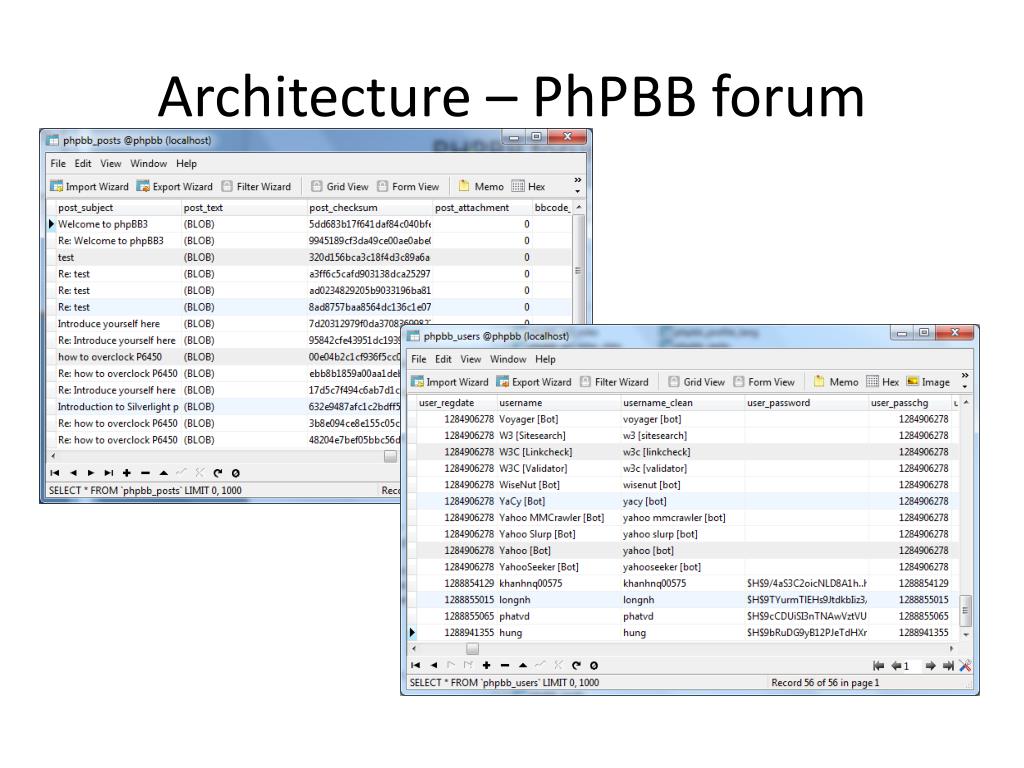Select username_clean cell 'yahoo slurp [bot]'
The width and height of the screenshot is (1024, 768).
(682, 534)
